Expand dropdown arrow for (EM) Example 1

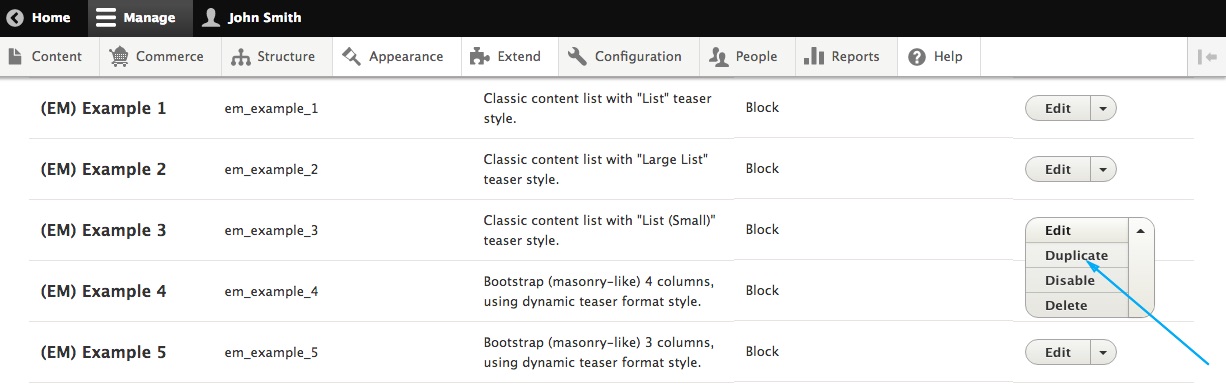[1103, 108]
